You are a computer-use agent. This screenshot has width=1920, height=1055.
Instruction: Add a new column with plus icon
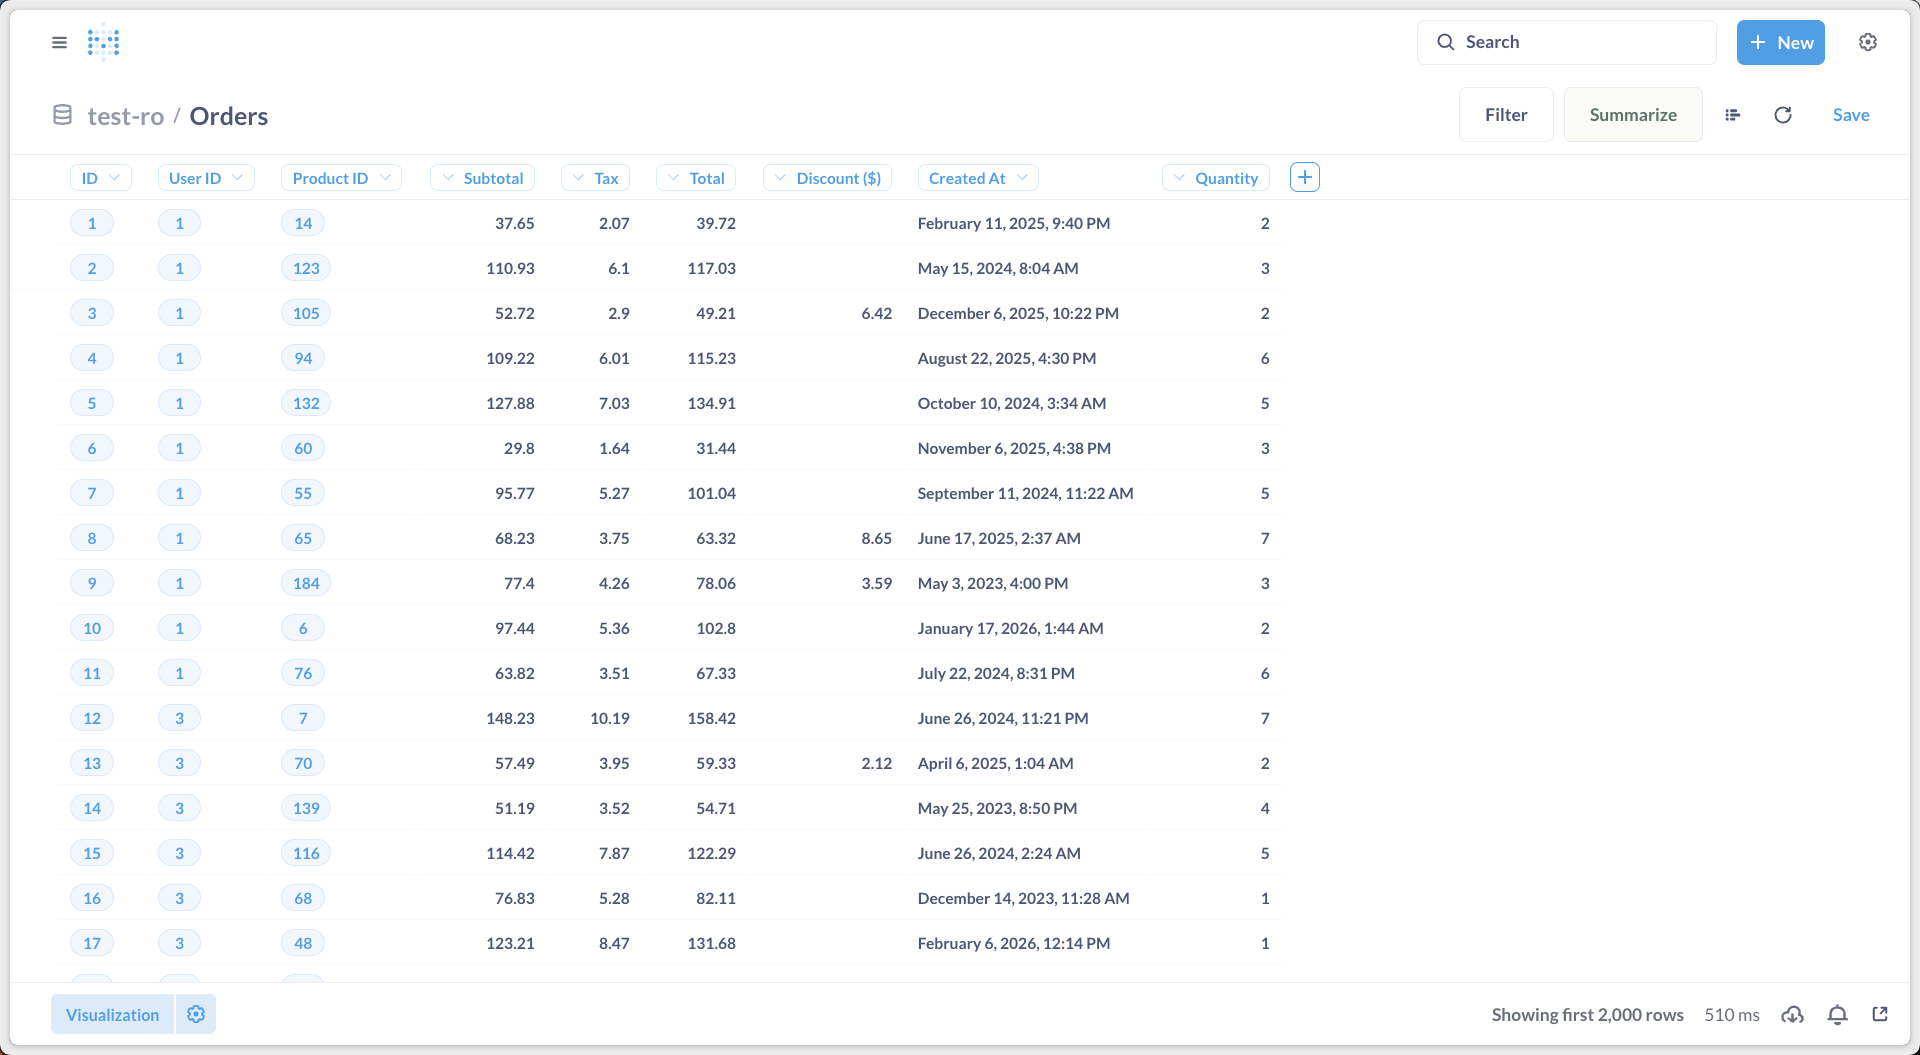point(1304,177)
